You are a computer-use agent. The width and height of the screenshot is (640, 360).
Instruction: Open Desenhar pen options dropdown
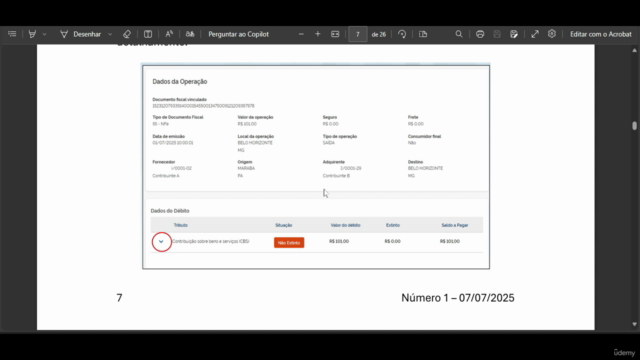coord(110,34)
